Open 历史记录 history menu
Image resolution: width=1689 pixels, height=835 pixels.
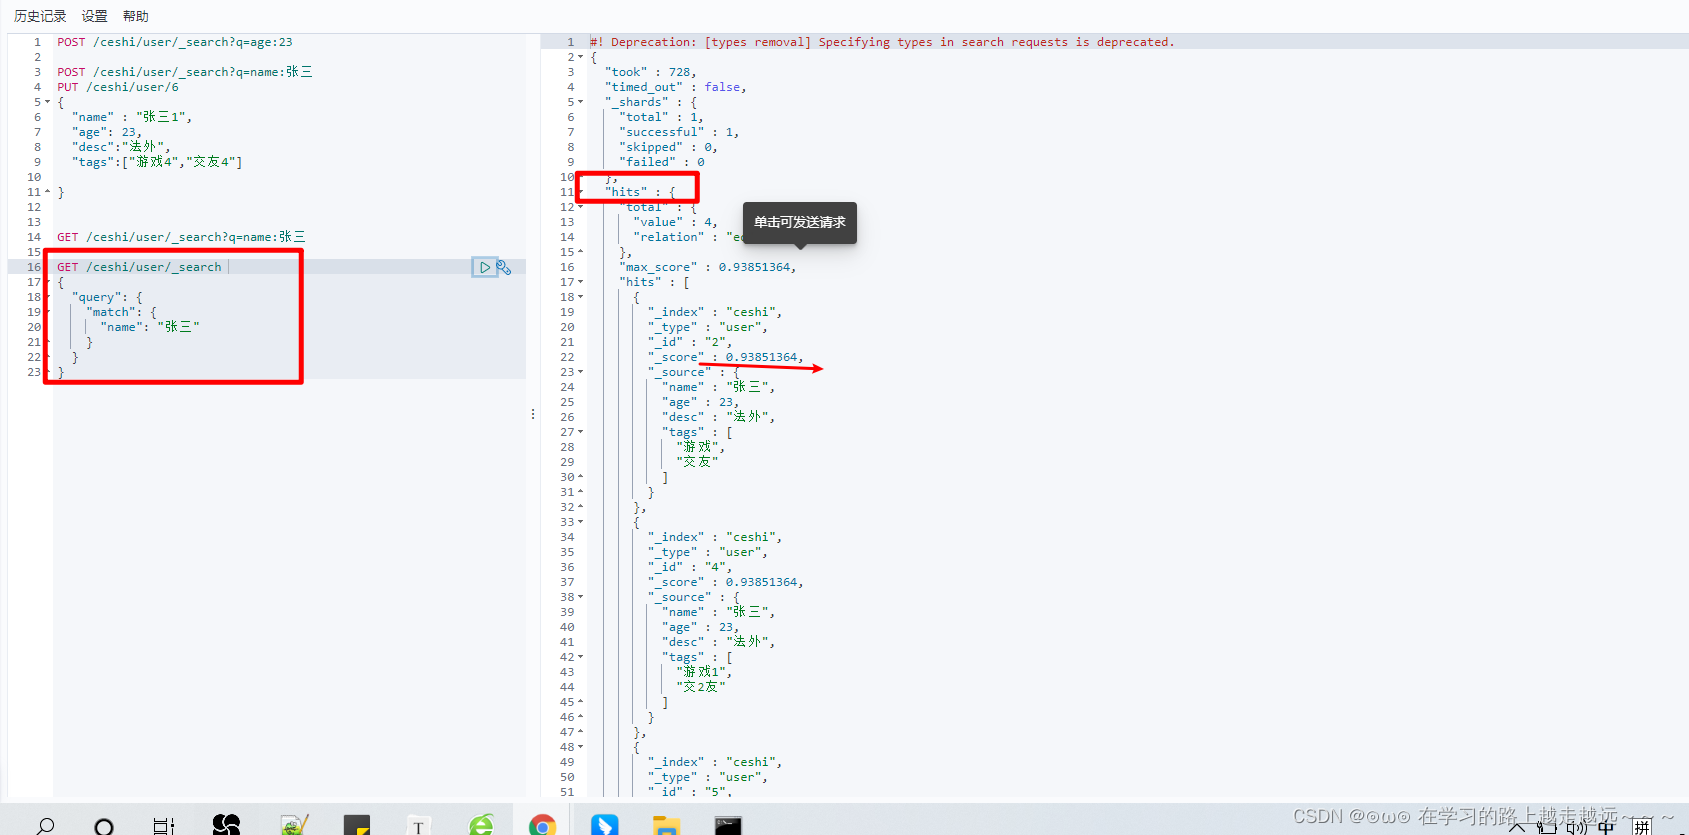[40, 16]
